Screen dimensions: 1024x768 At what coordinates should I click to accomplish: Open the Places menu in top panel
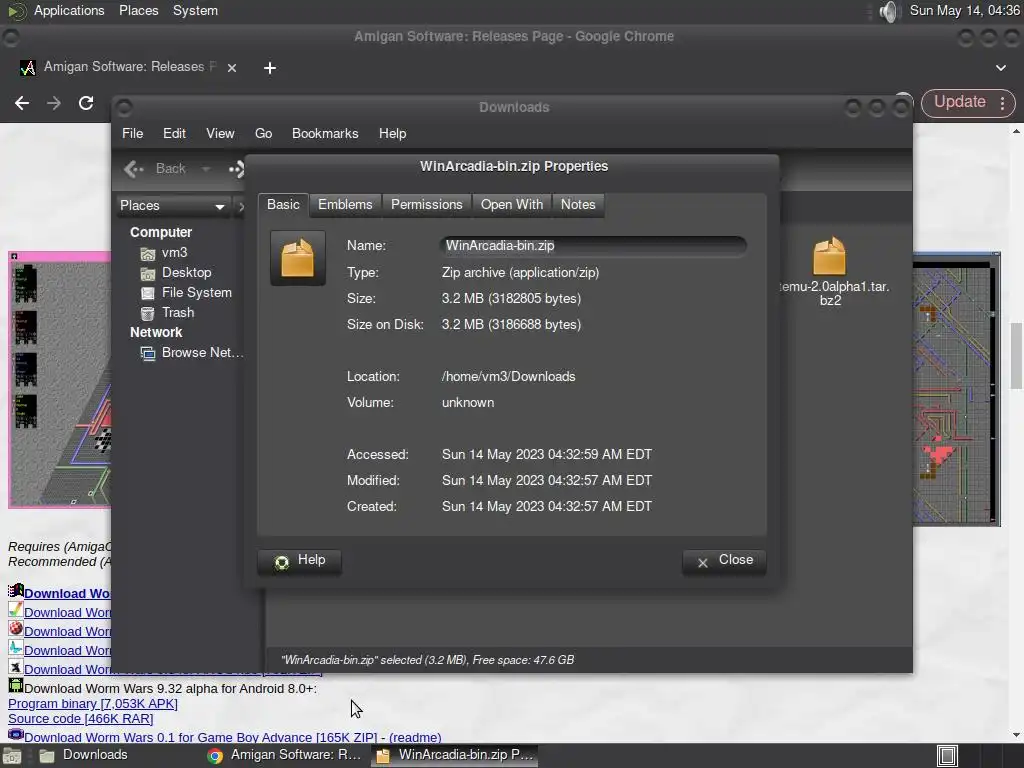tap(138, 10)
